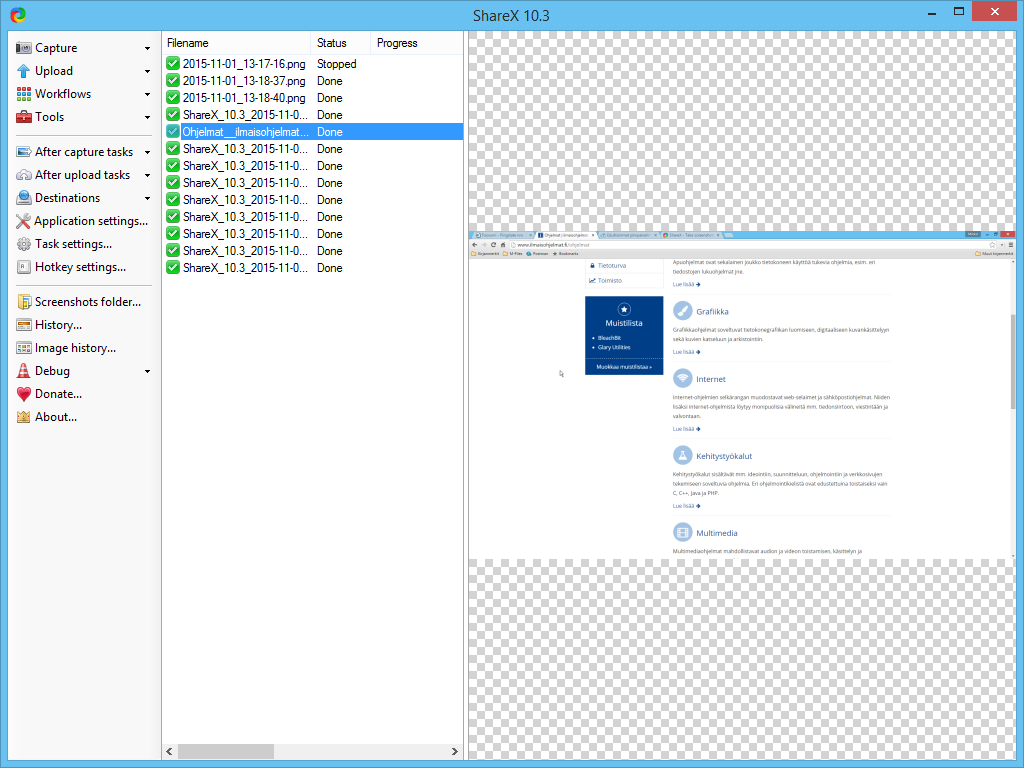Click green check icon of 2015-11-01_13-18-40.png
This screenshot has width=1024, height=768.
point(173,97)
